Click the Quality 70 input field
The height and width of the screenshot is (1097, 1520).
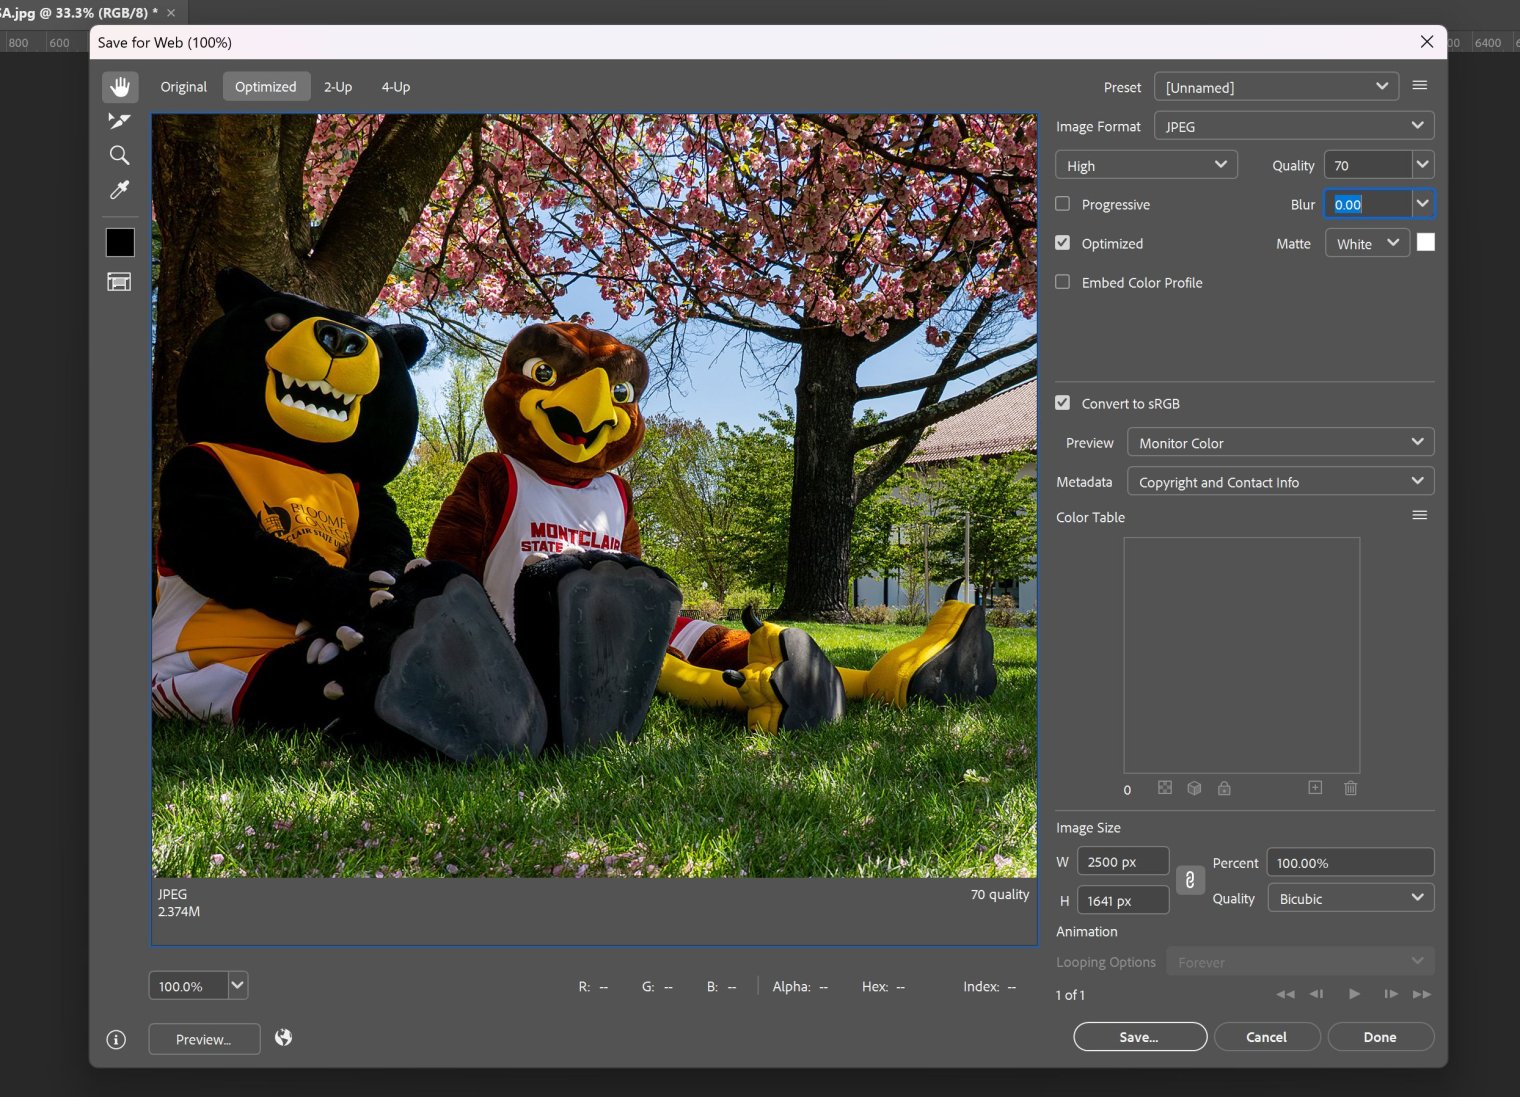pos(1368,165)
